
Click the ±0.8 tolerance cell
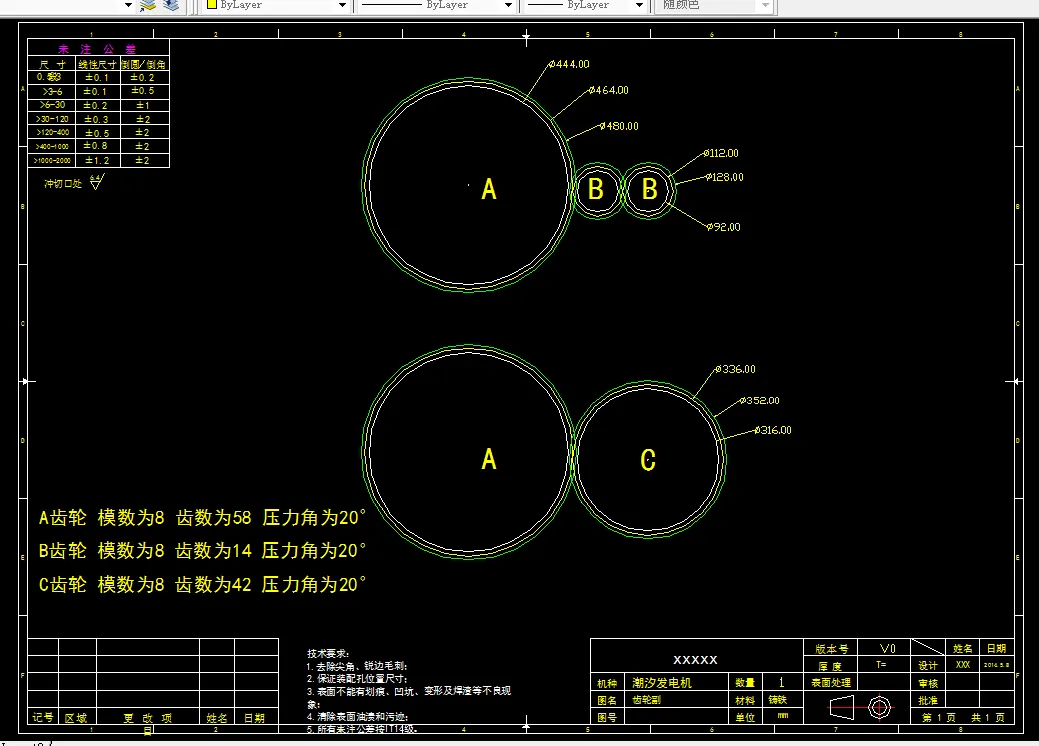[96, 146]
